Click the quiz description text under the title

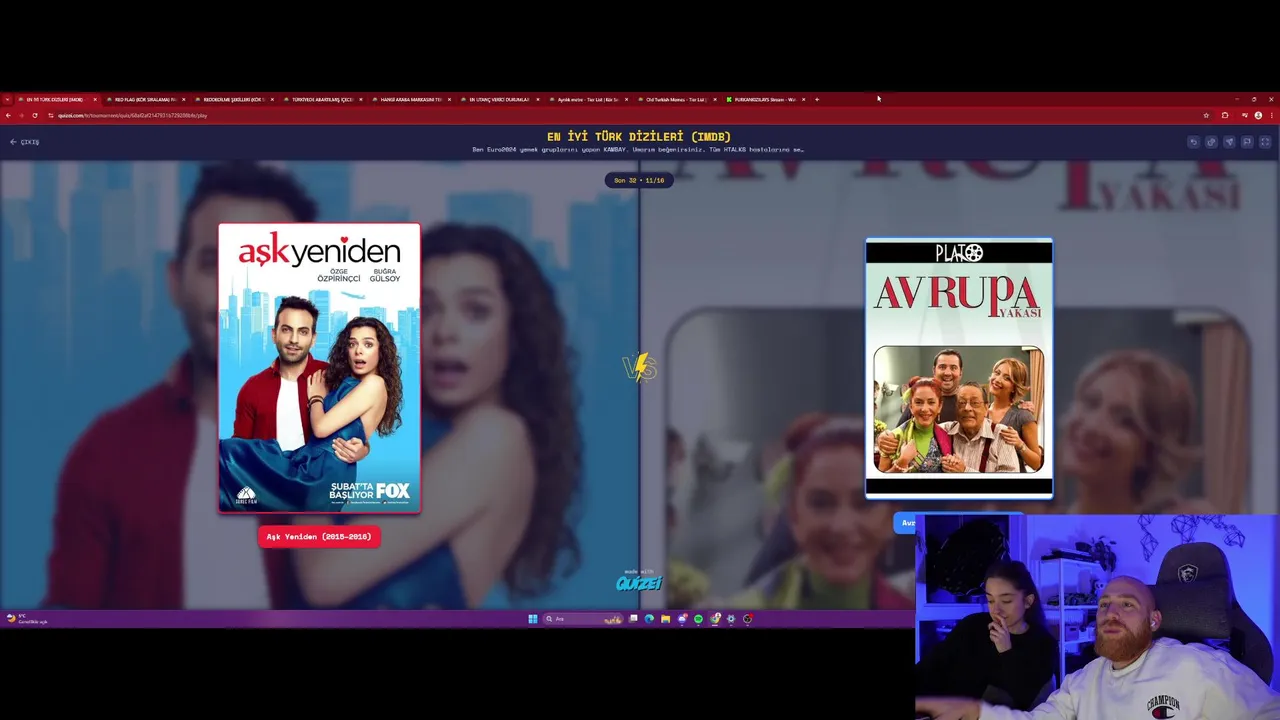point(638,150)
